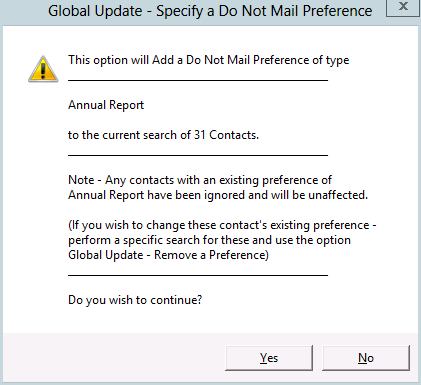
Task: Click the 'Do you wish to continue?' question
Action: 135,300
